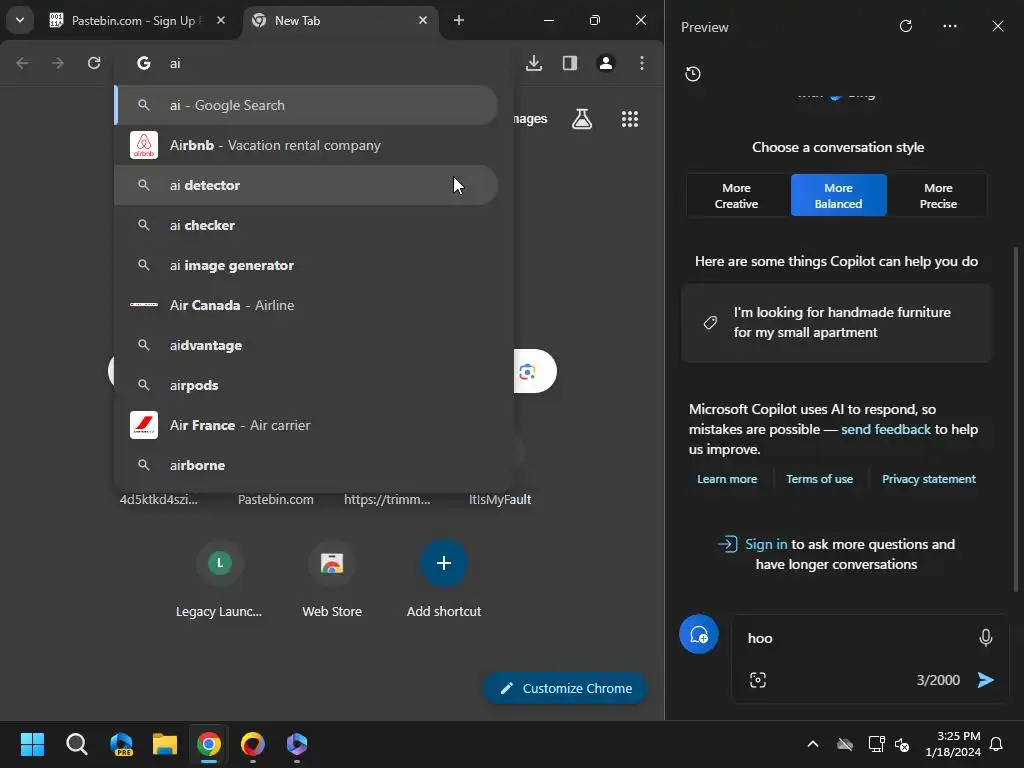Viewport: 1024px width, 768px height.
Task: Select 'ai - Google Search' suggestion
Action: (x=306, y=105)
